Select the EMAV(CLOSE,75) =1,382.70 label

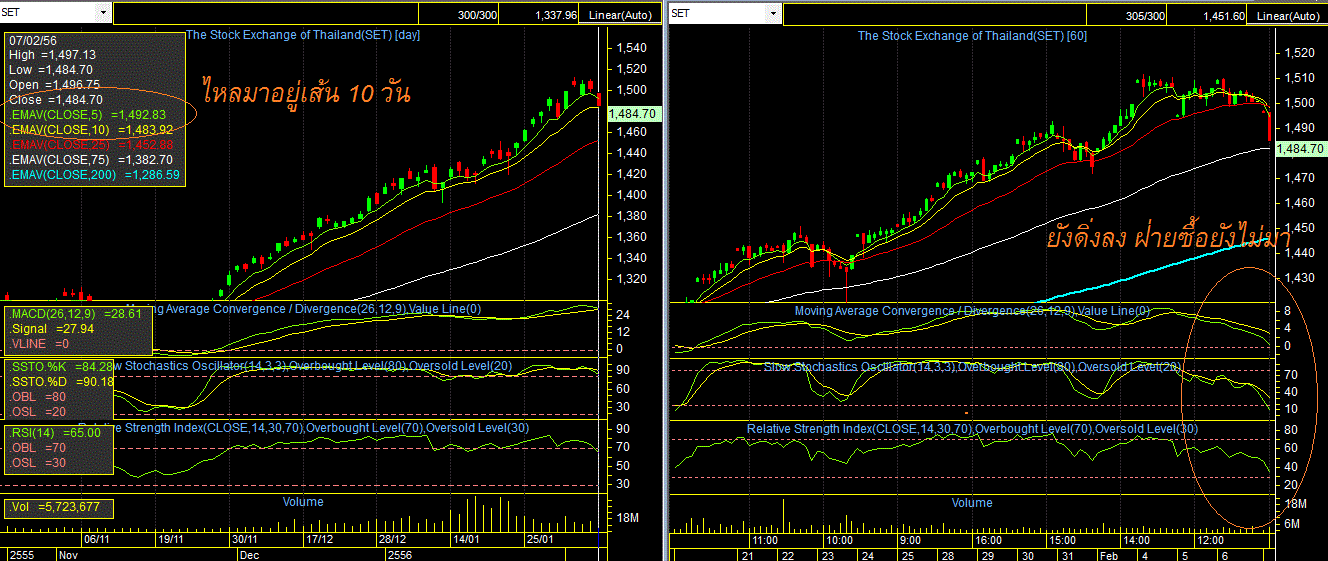[x=92, y=159]
